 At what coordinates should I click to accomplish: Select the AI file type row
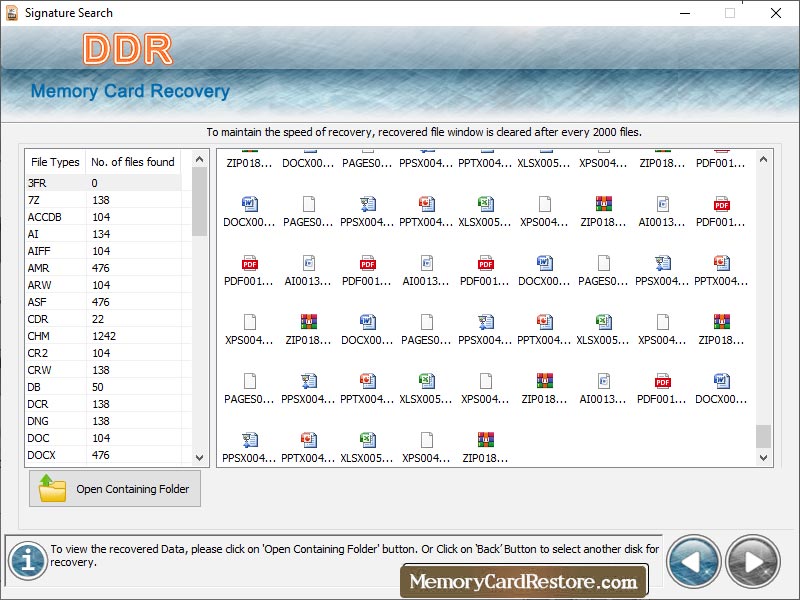point(104,234)
